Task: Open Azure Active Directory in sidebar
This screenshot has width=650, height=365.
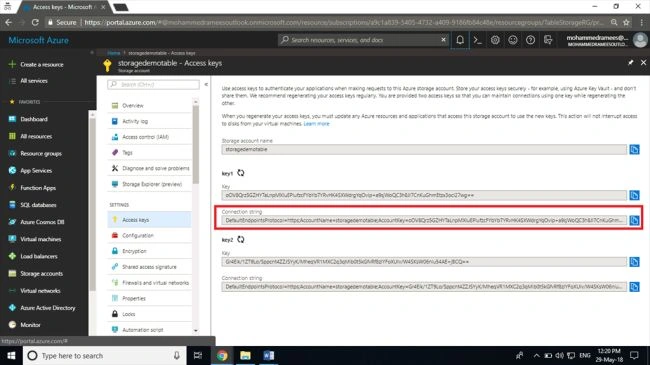Action: pos(48,308)
